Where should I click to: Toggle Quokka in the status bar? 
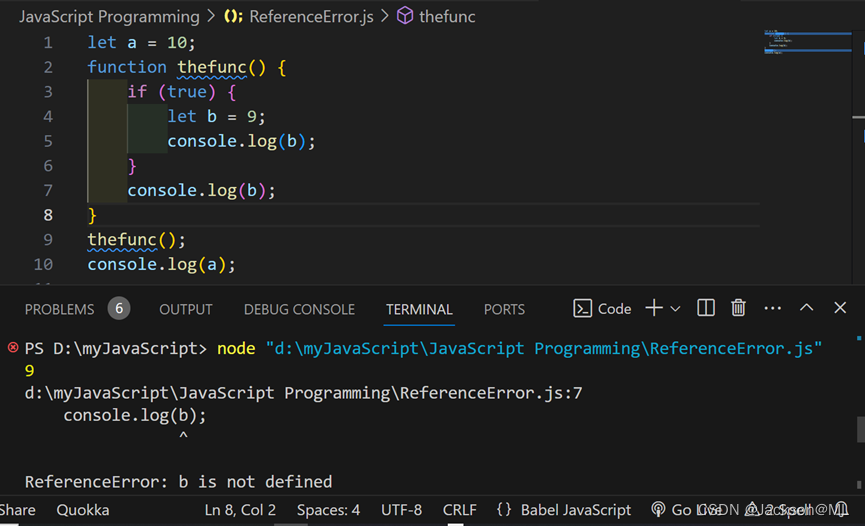point(83,510)
